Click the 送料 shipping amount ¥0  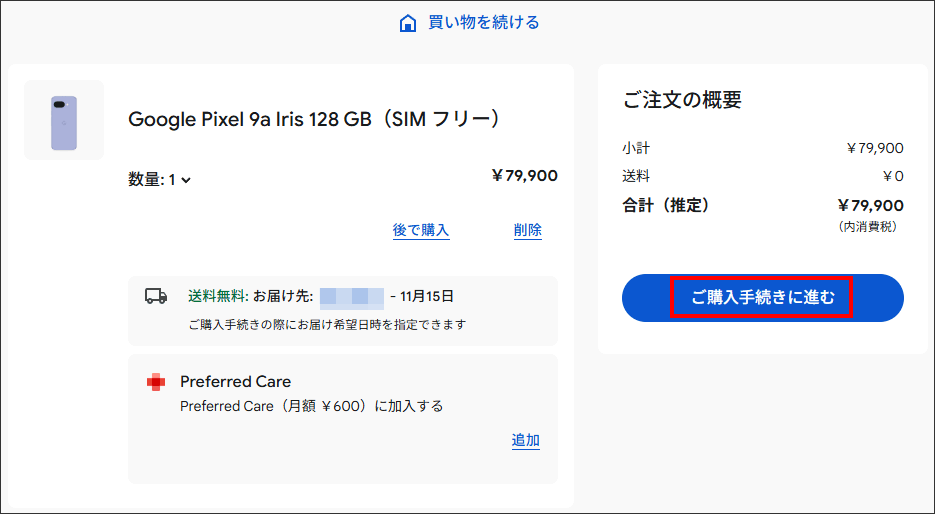coord(893,176)
